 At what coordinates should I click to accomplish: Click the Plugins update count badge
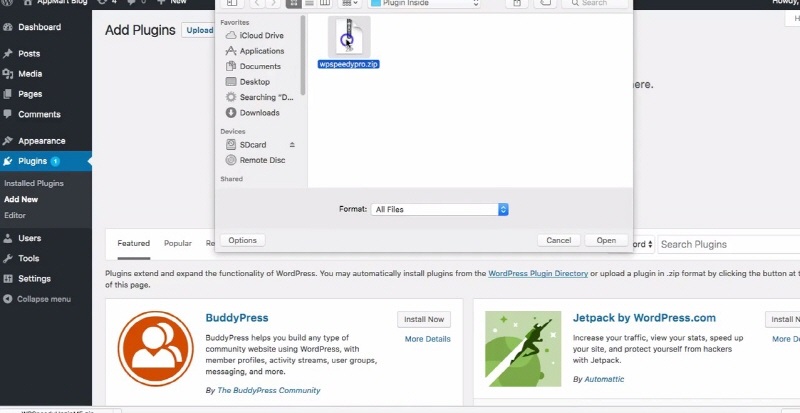click(55, 161)
